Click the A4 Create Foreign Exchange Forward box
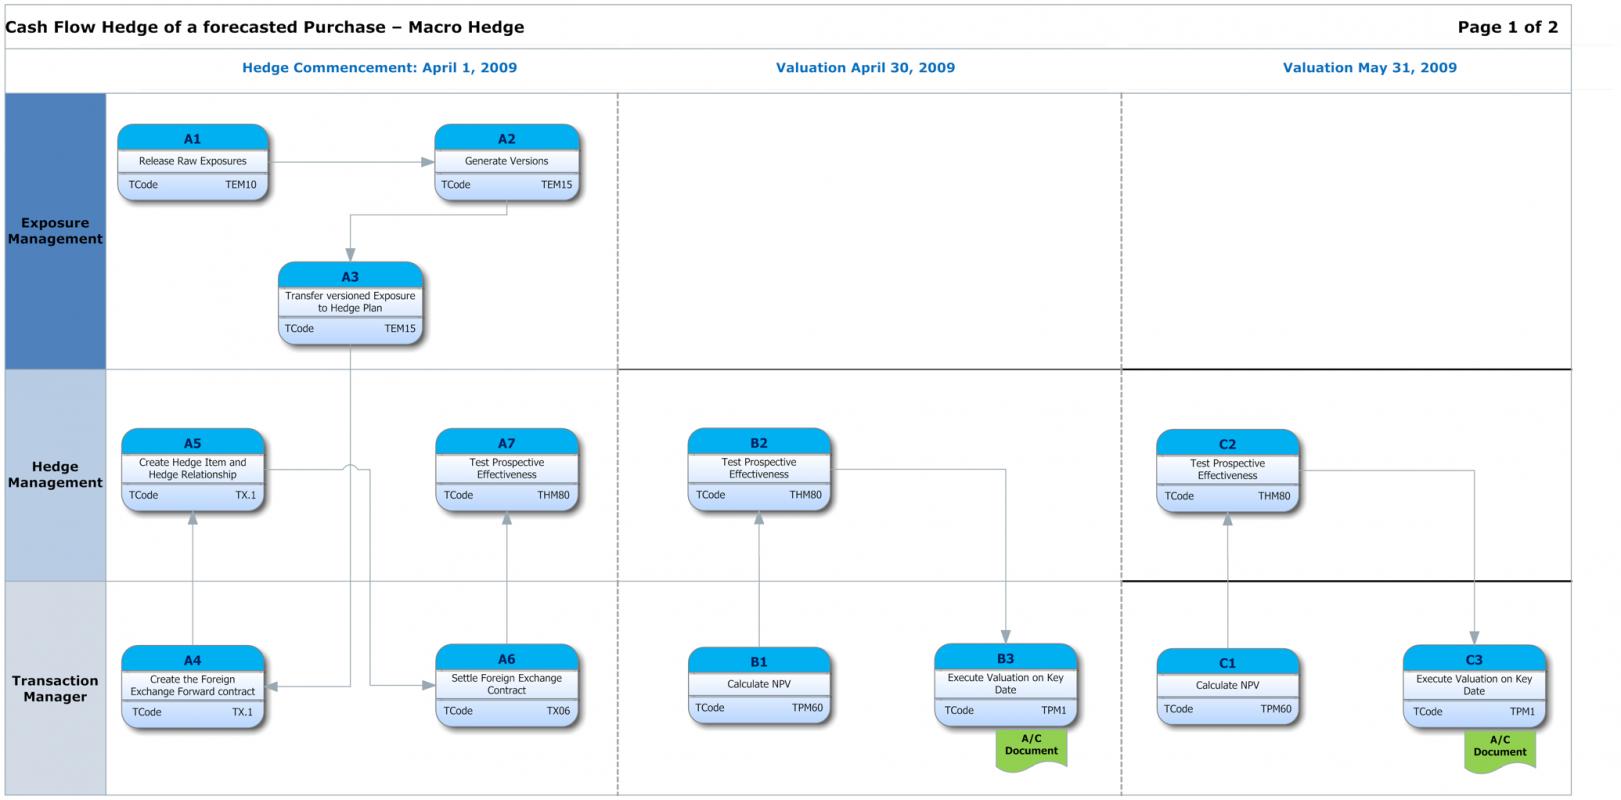The image size is (1621, 800). 193,687
